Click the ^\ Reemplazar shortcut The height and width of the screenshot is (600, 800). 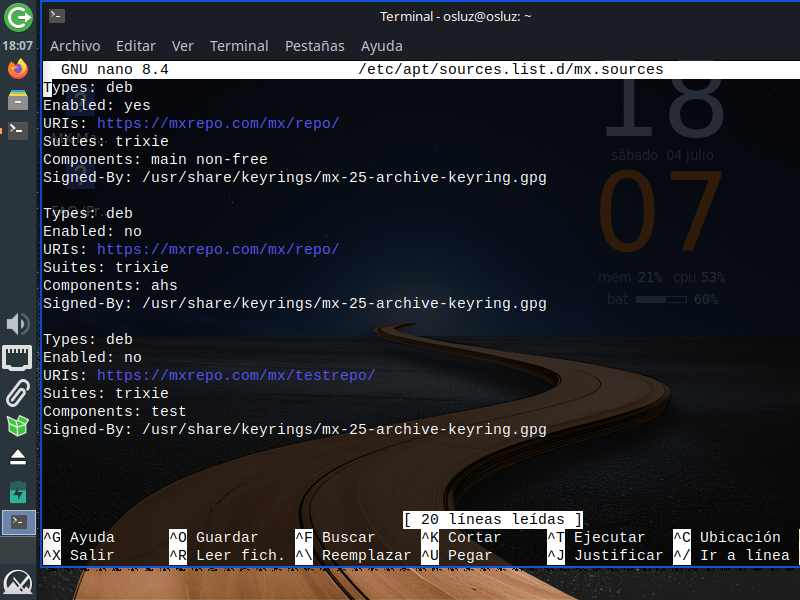point(353,555)
